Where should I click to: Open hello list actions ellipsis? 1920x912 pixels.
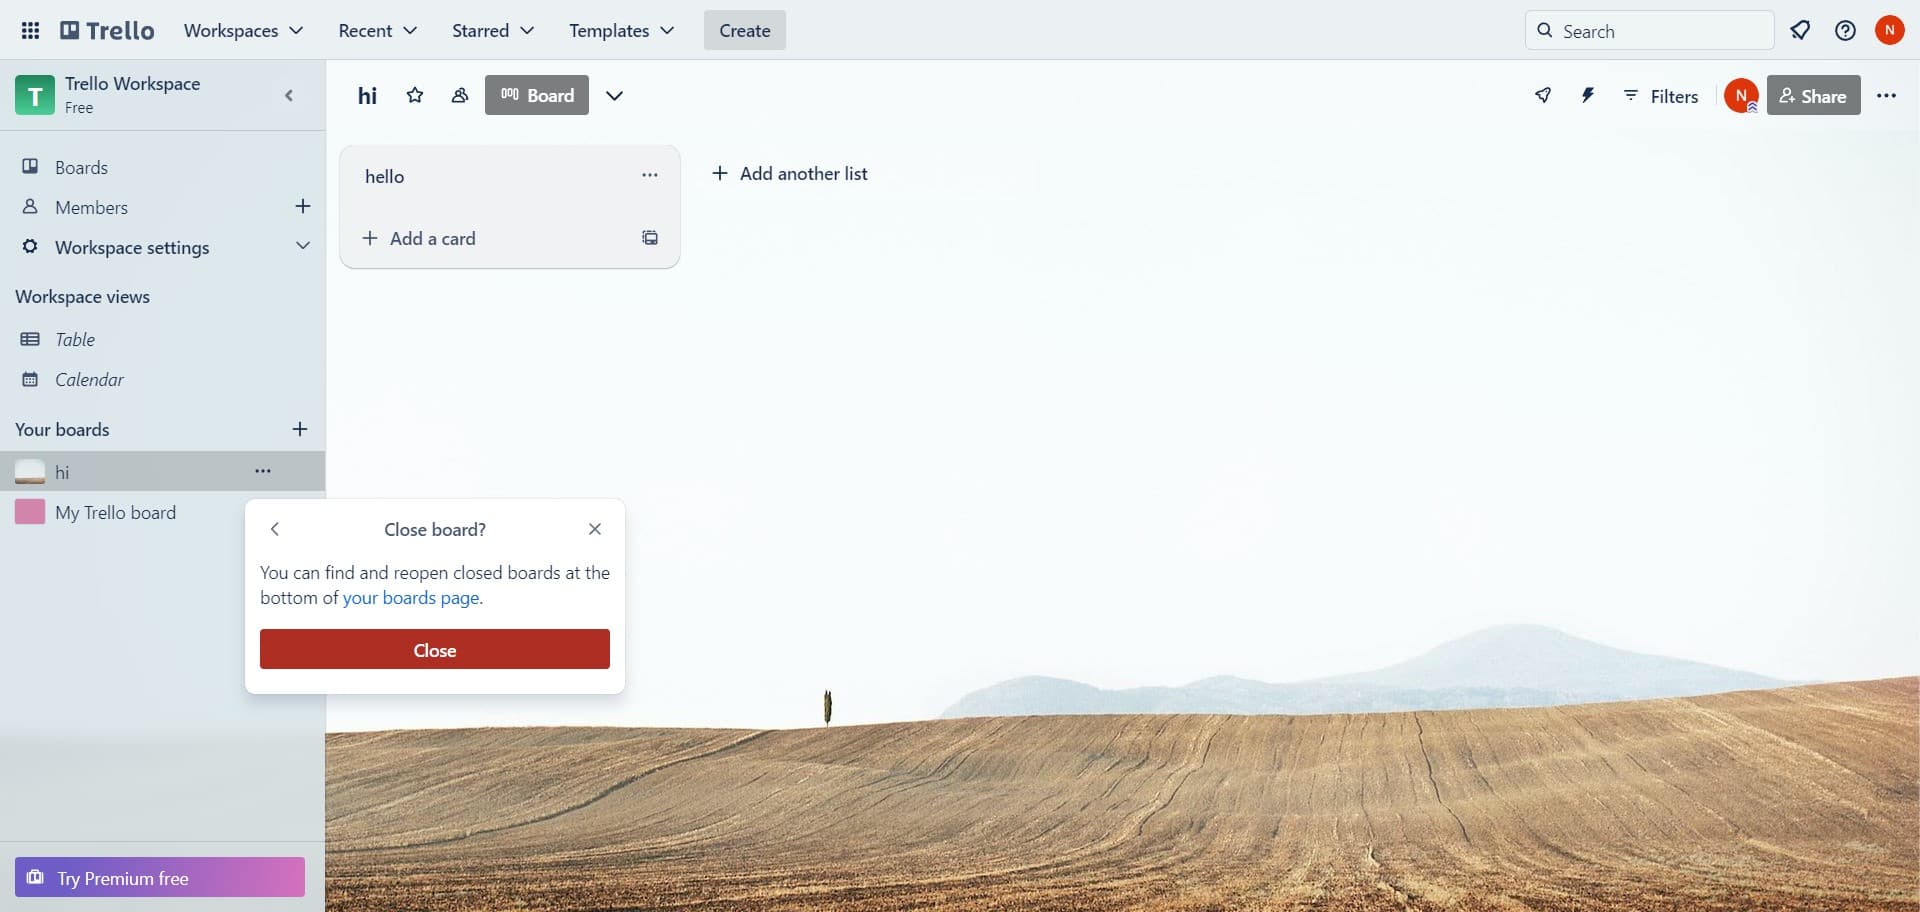(650, 175)
